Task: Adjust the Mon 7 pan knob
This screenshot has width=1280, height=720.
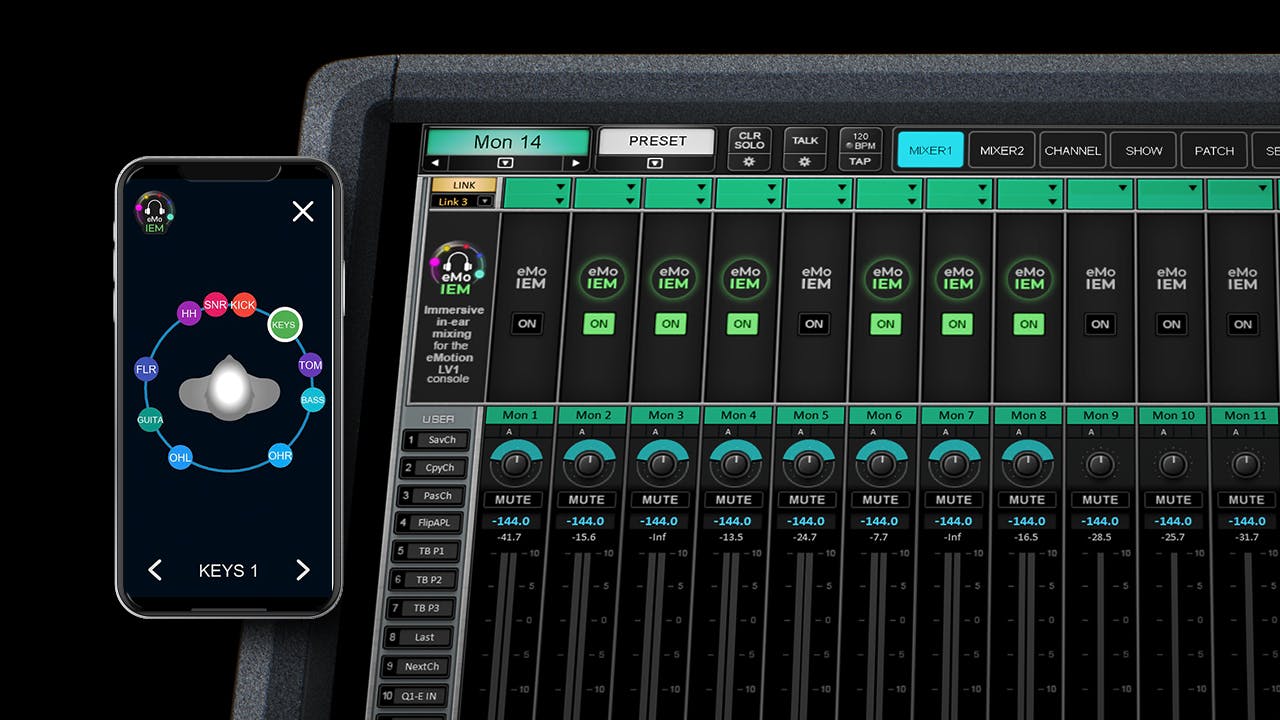Action: pyautogui.click(x=954, y=463)
